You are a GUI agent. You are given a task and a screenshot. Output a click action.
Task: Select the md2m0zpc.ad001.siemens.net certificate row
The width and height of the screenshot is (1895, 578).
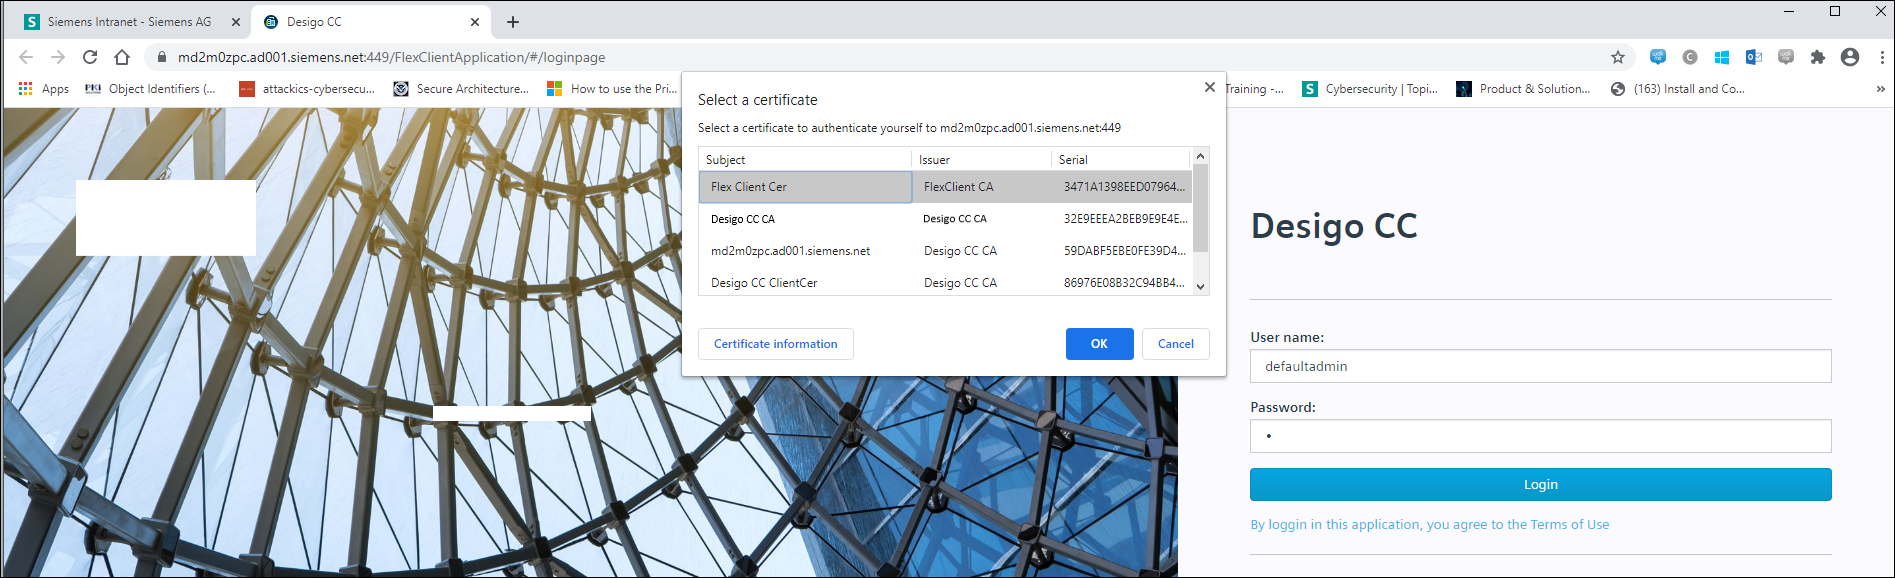tap(790, 251)
